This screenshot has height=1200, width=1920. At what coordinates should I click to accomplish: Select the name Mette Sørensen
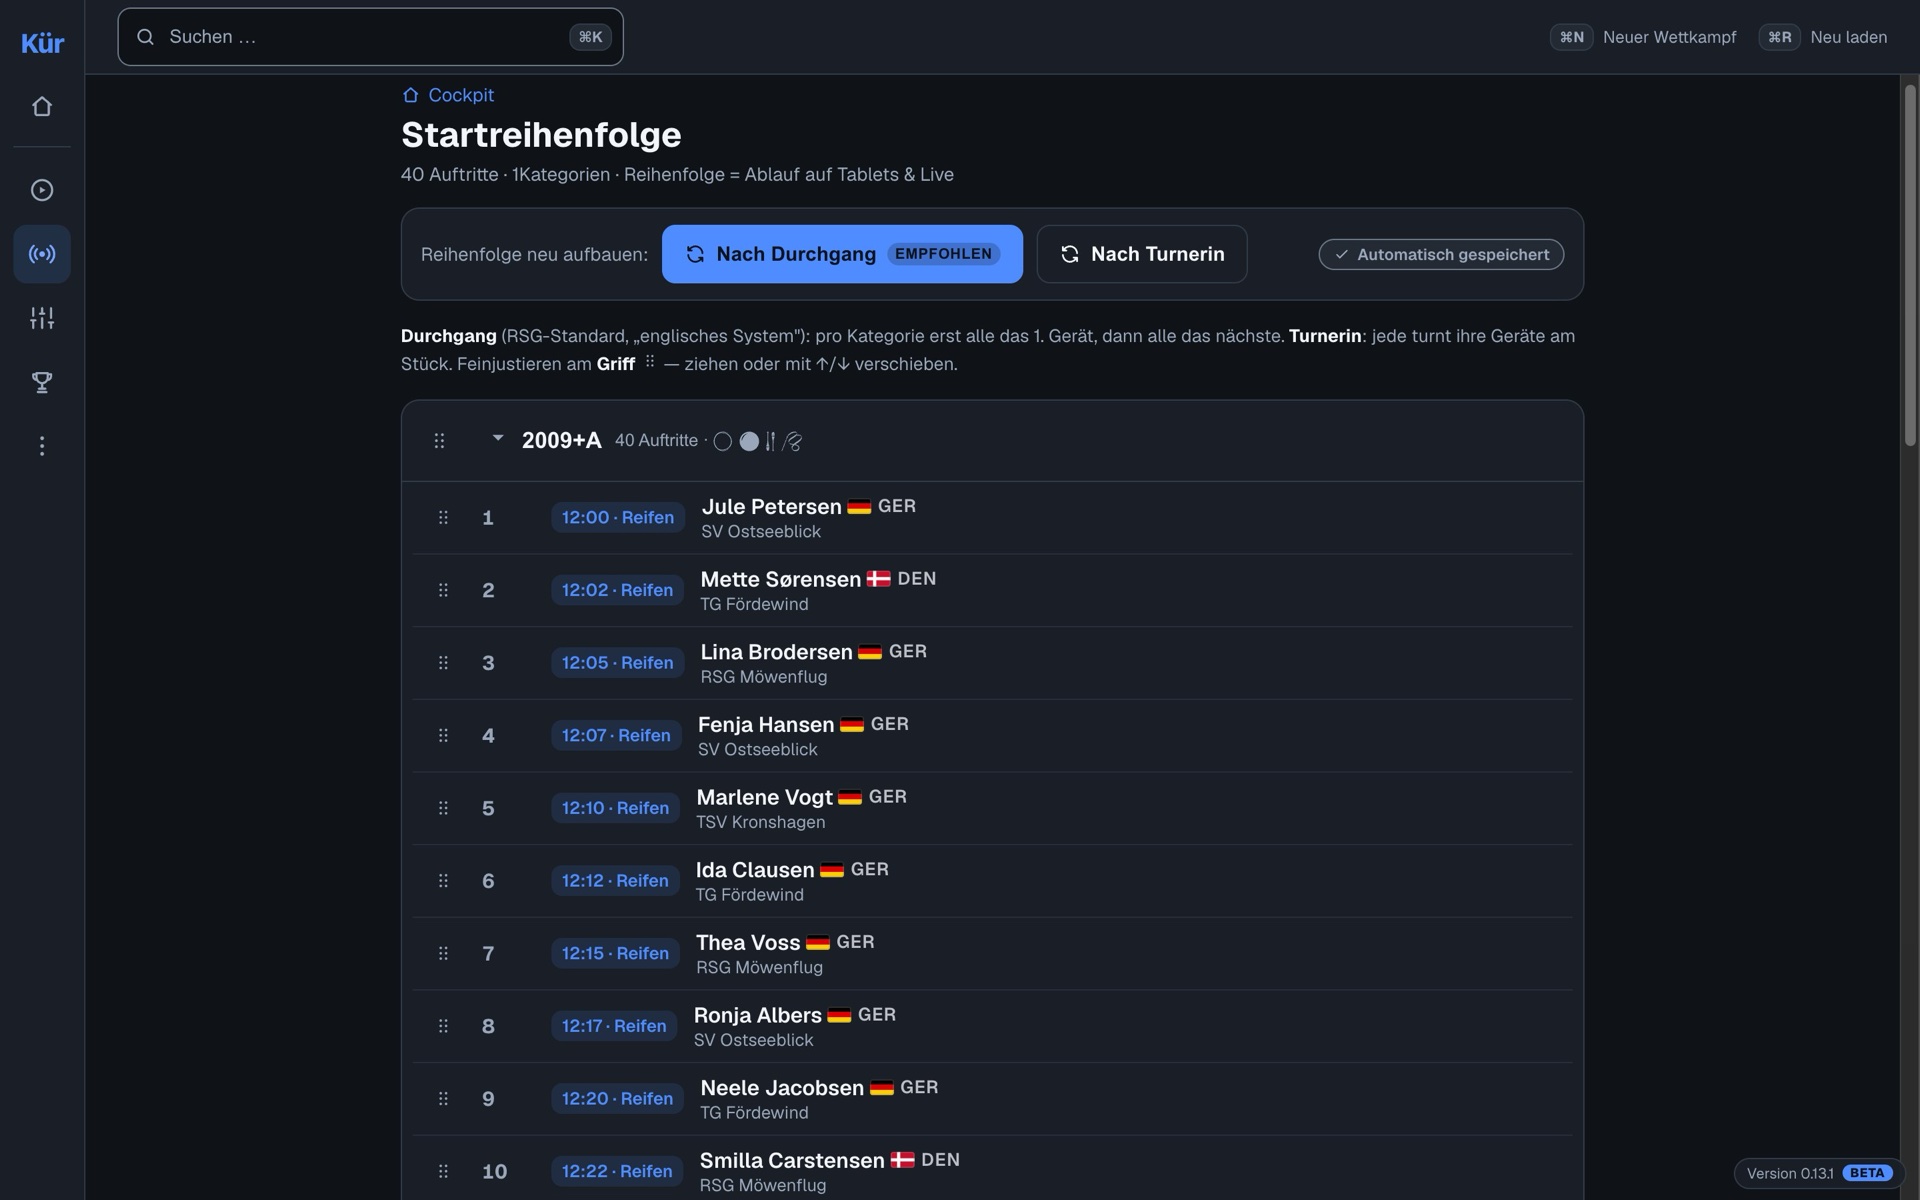tap(780, 579)
